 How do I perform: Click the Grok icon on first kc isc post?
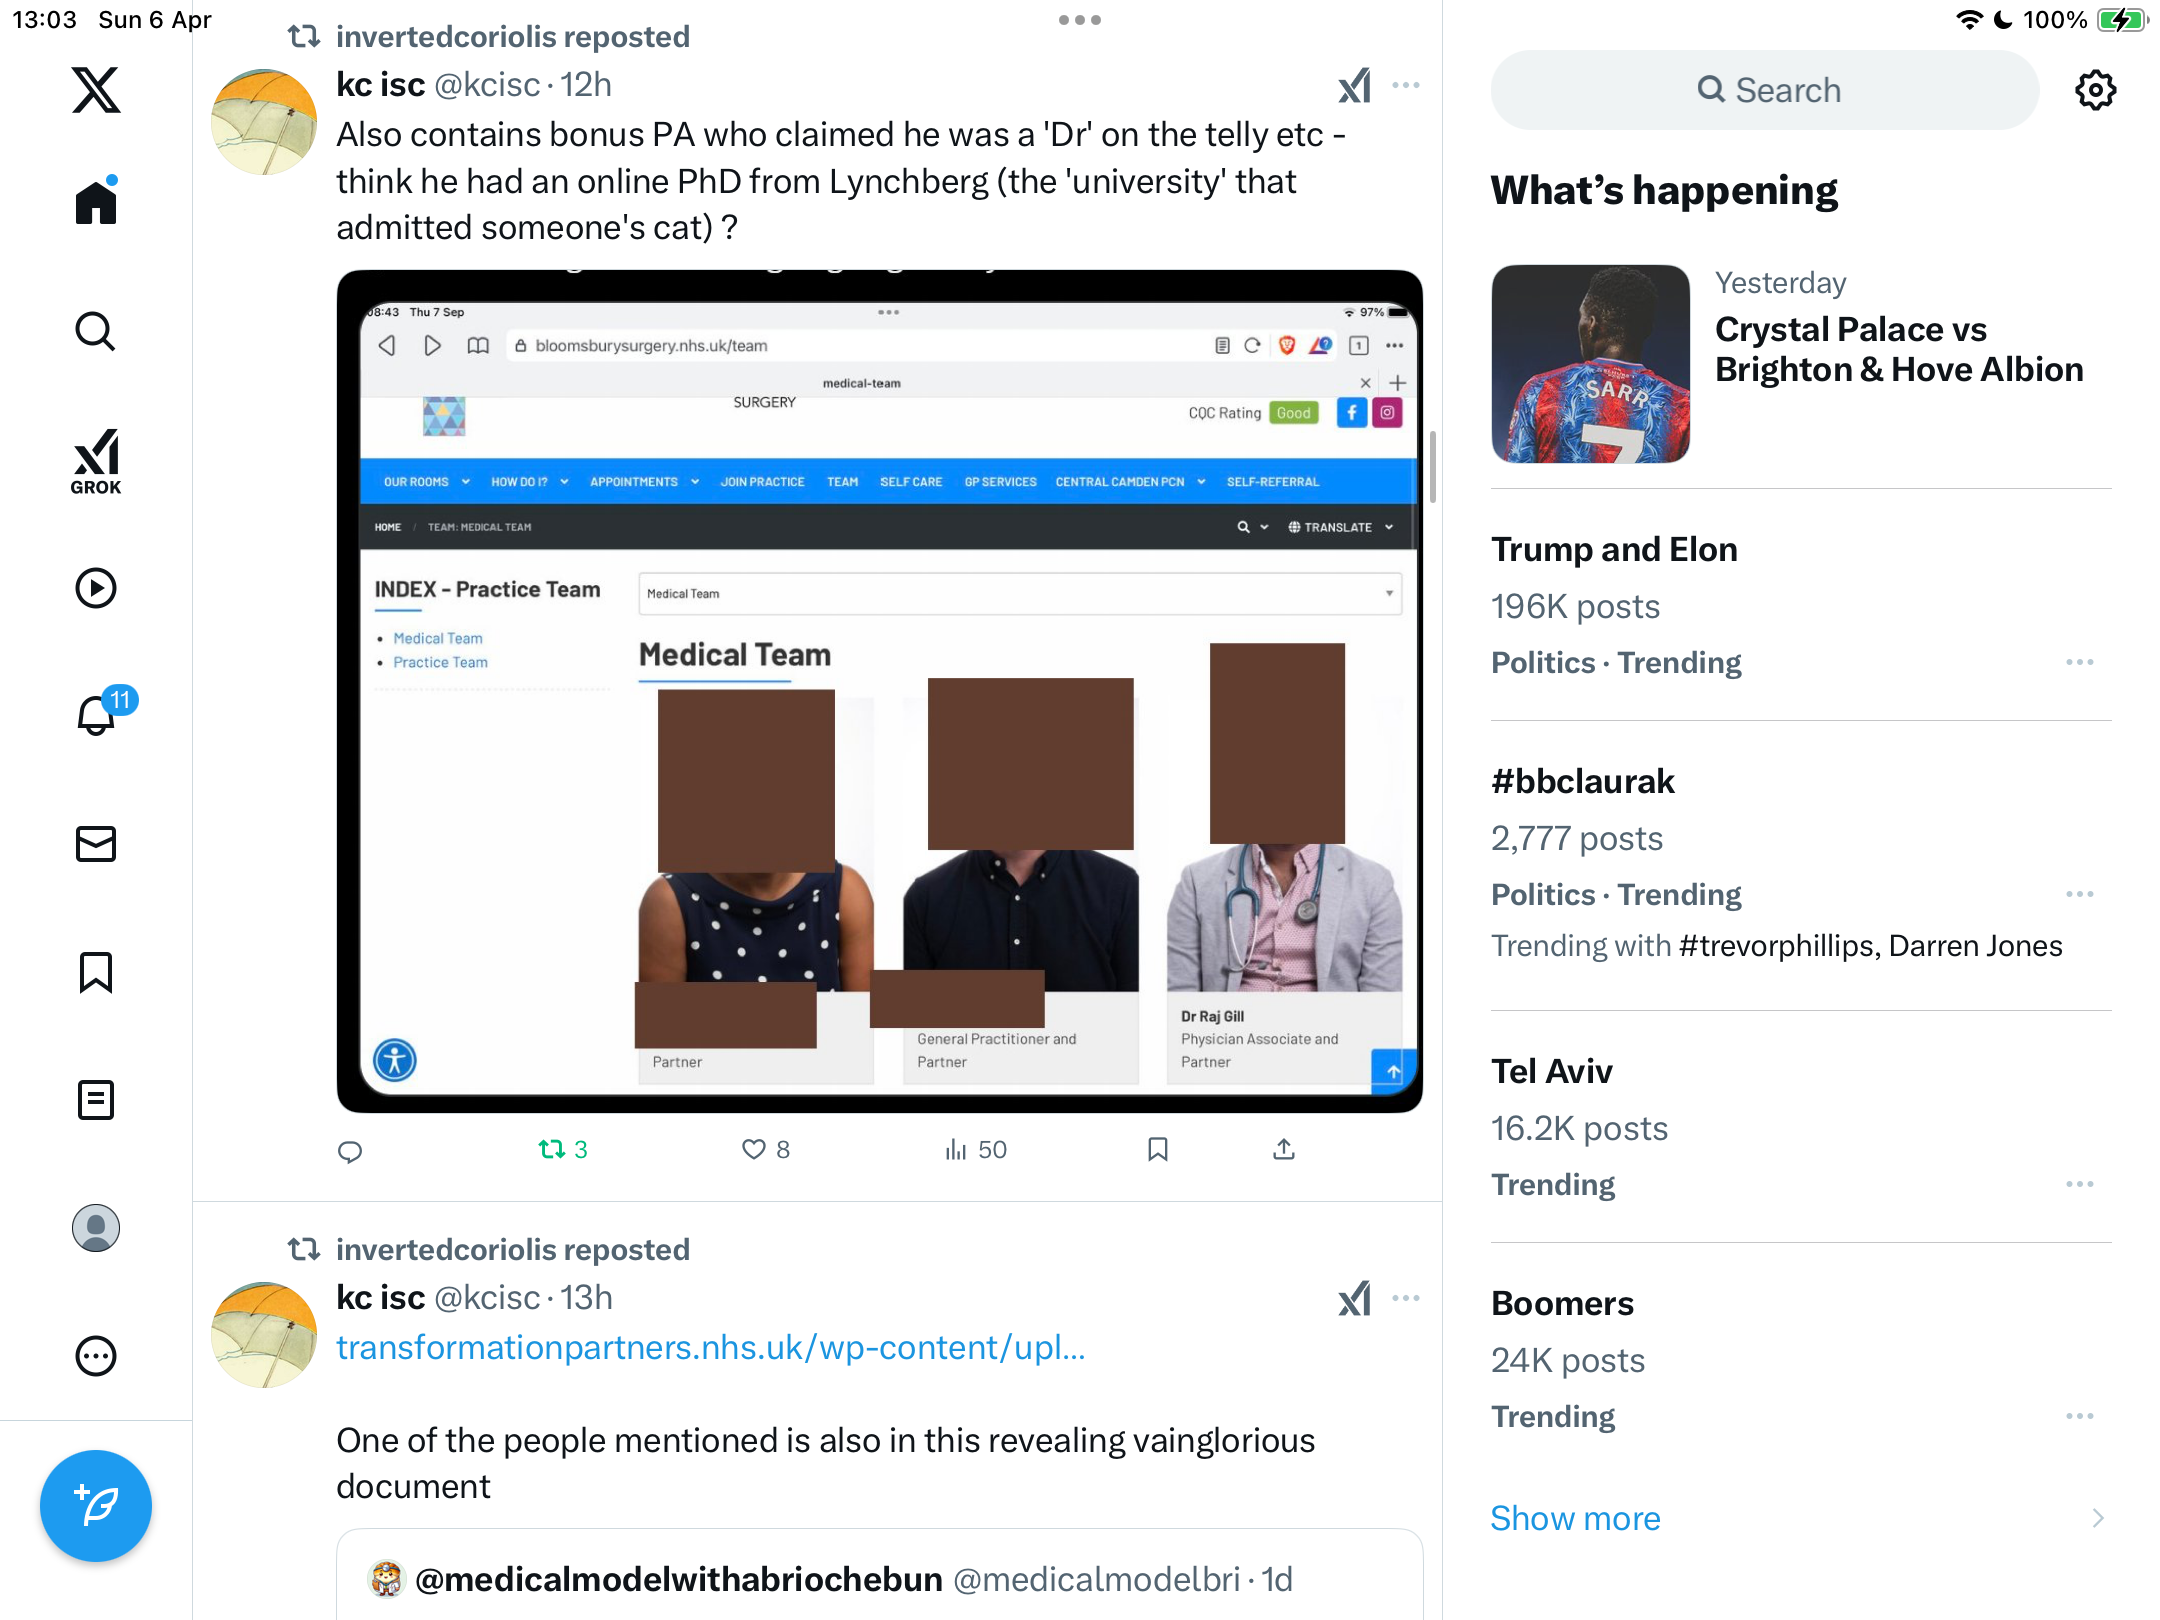pos(1355,86)
